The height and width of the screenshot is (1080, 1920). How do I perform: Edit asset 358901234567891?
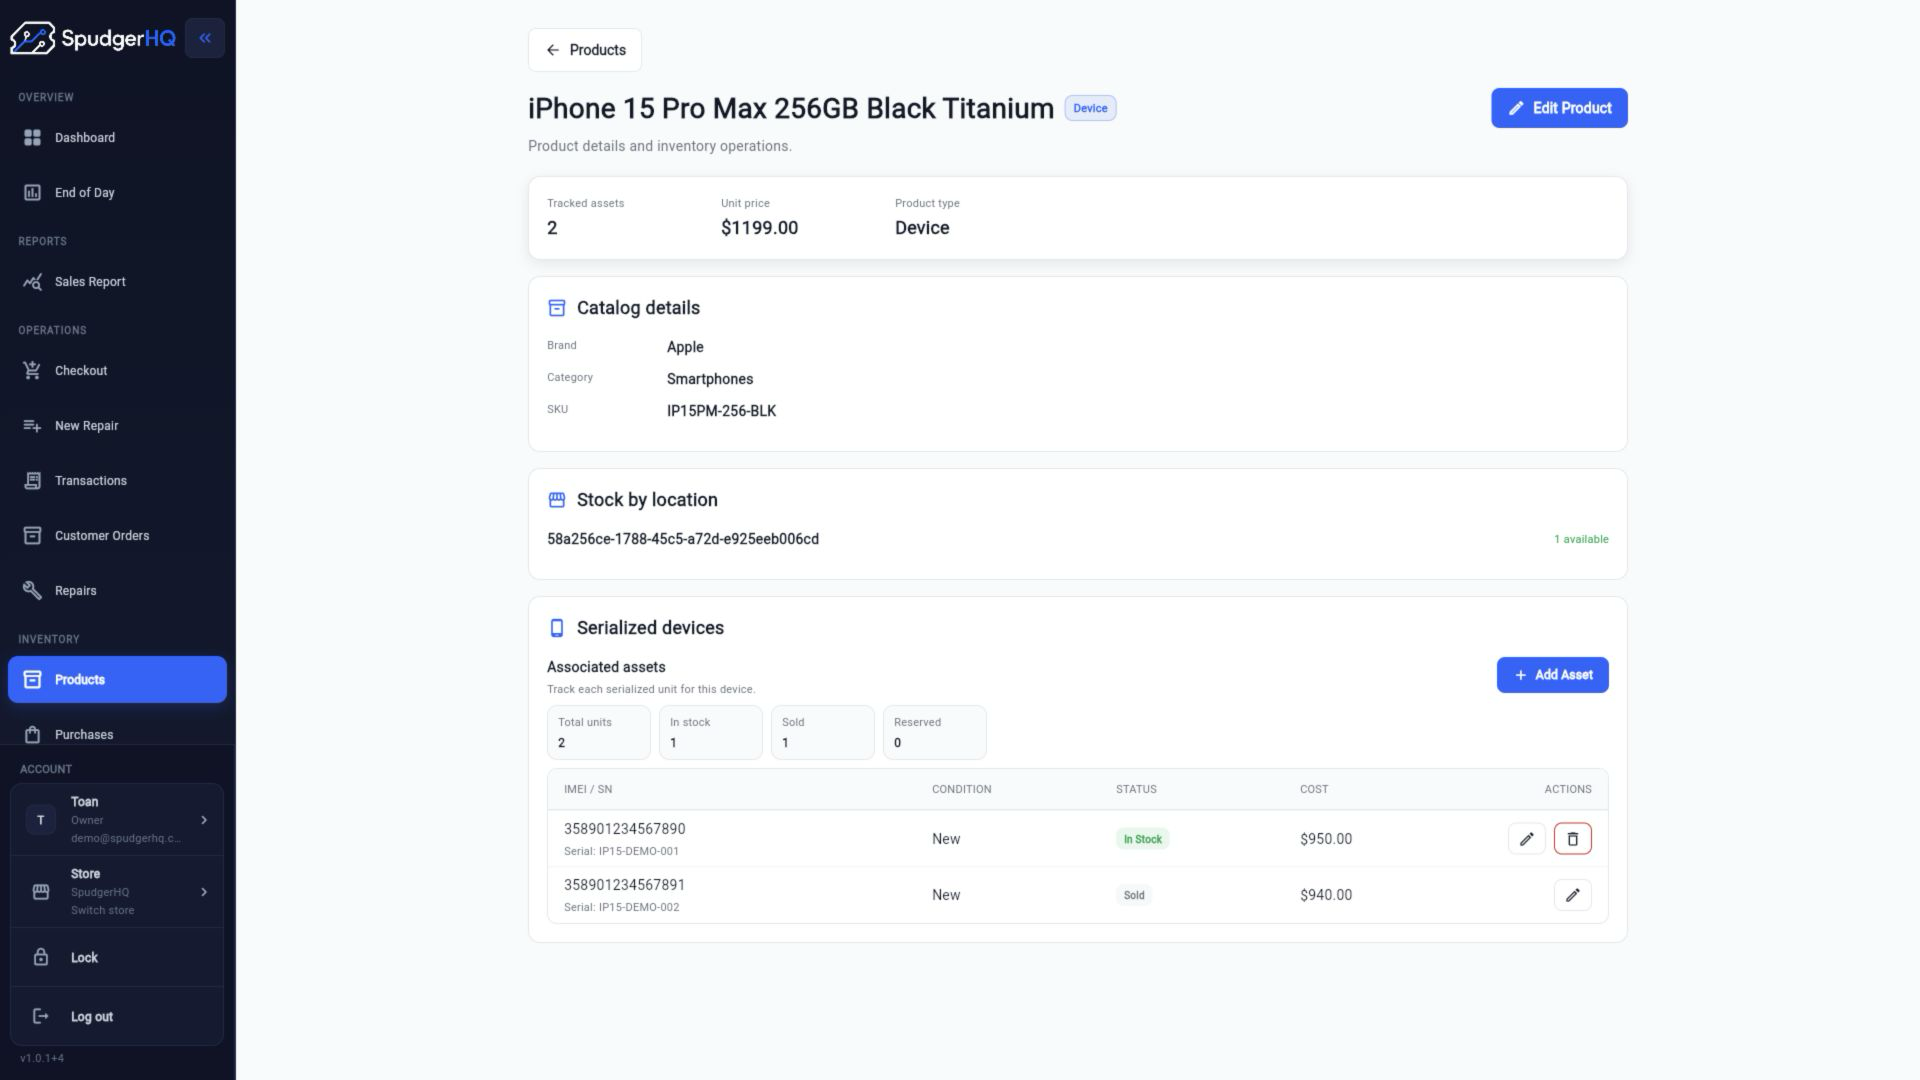[x=1573, y=895]
